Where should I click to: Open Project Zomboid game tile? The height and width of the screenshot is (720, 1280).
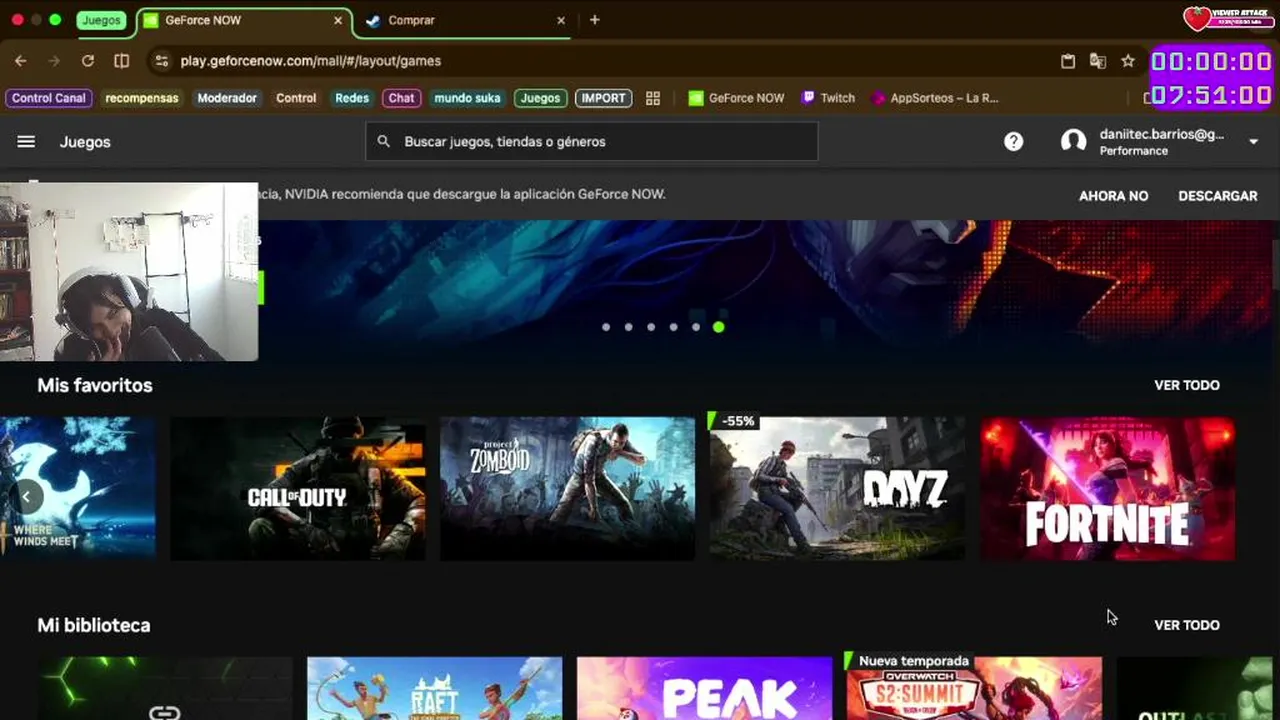pos(567,489)
